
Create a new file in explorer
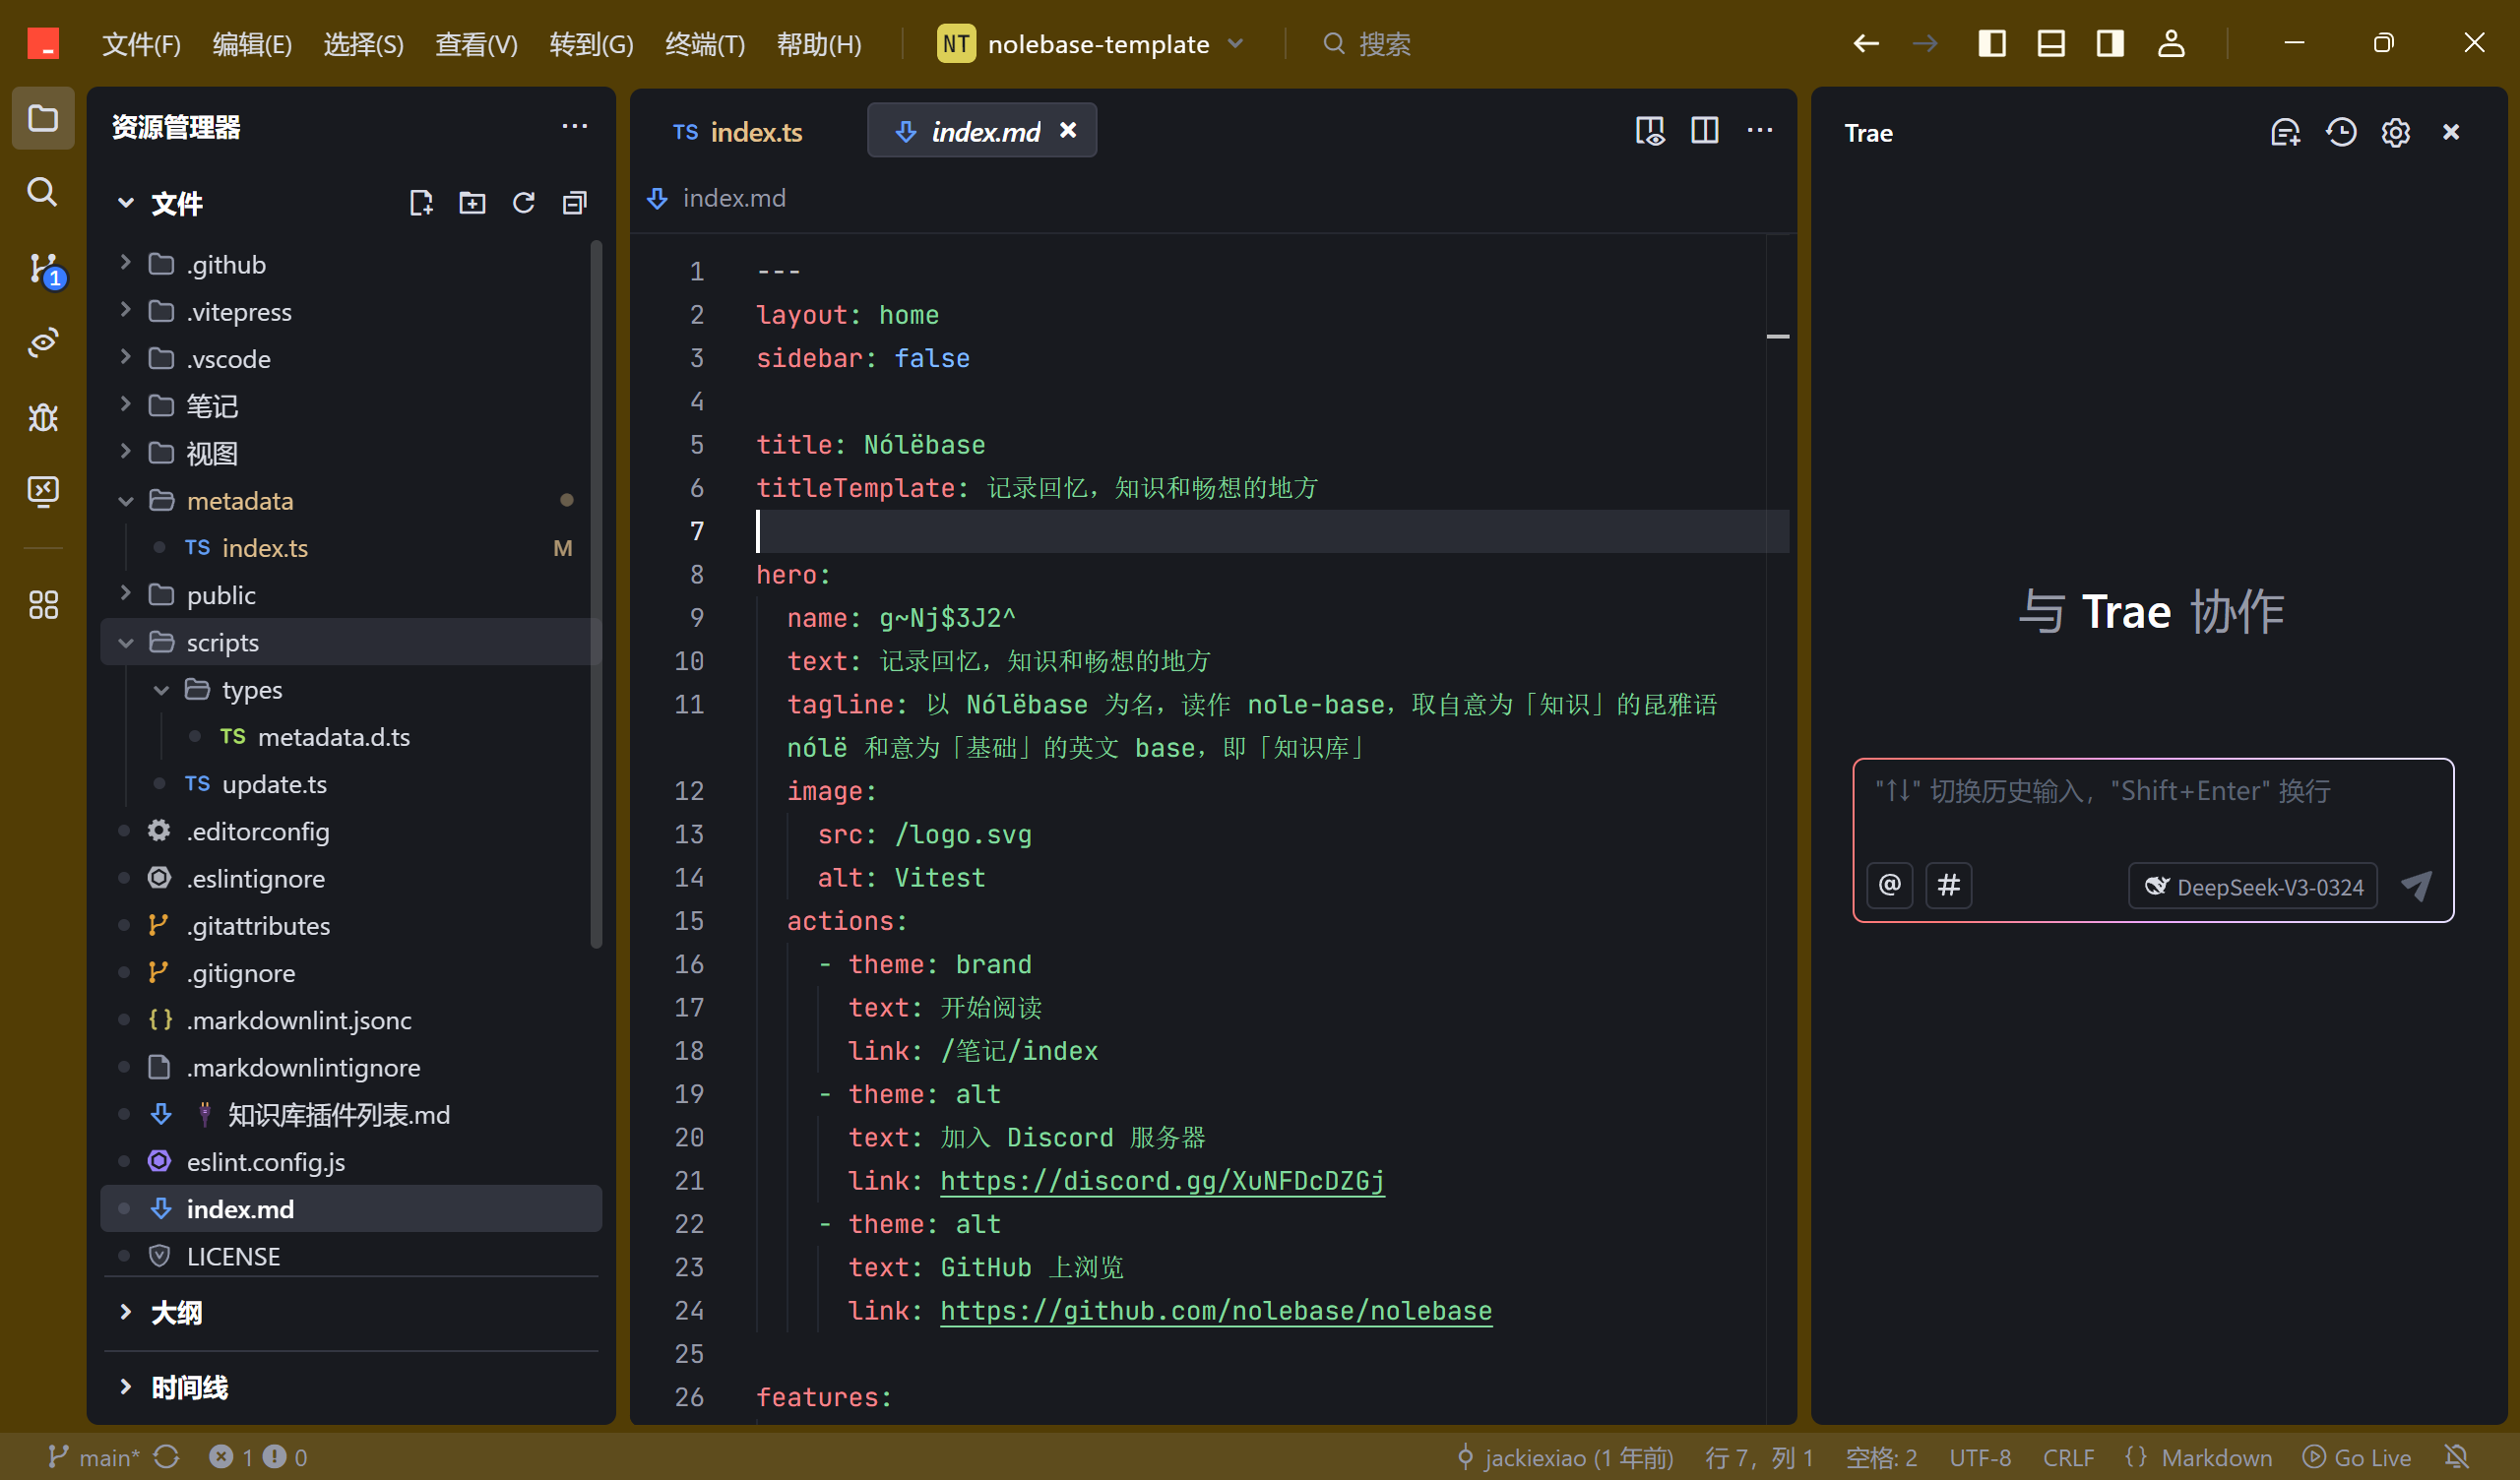421,203
